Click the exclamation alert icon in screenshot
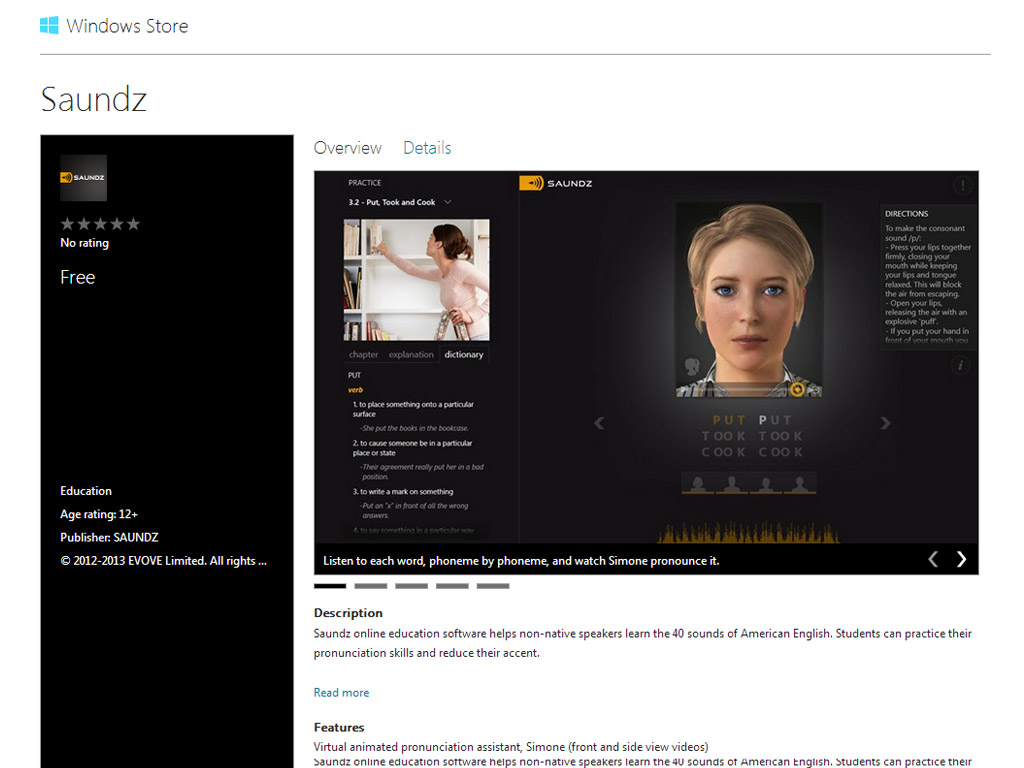 click(961, 185)
